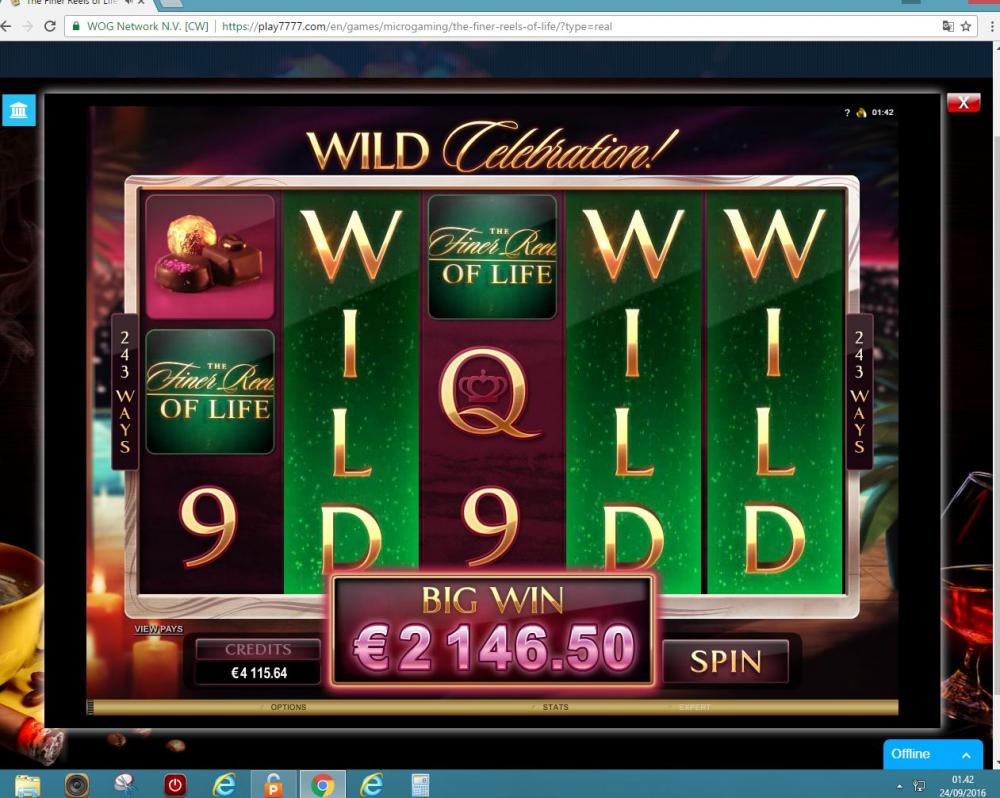
Task: Click the browser address bar URL
Action: 417,26
